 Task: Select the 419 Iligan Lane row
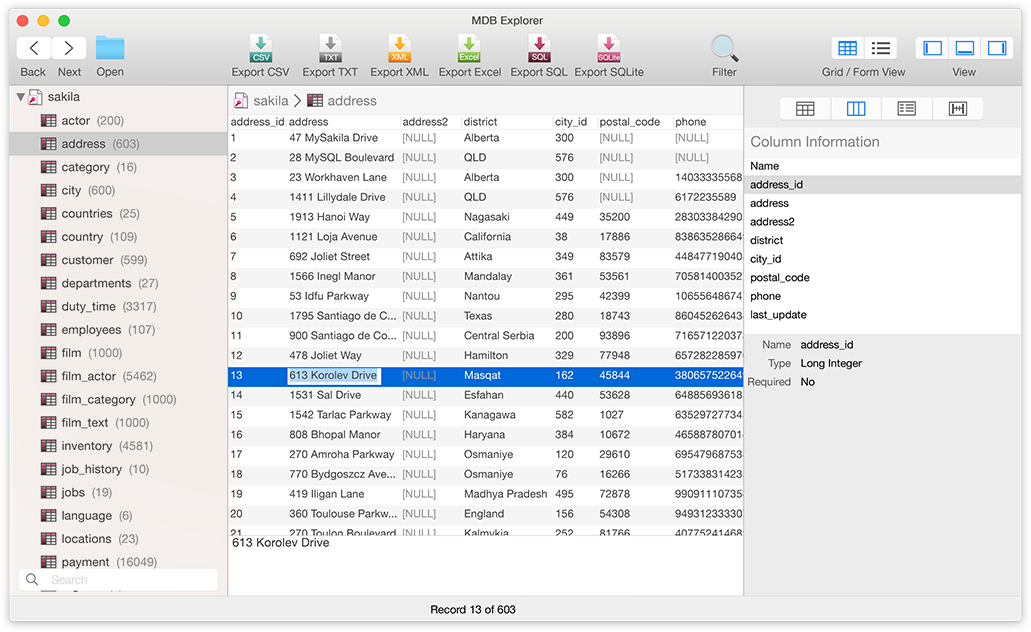tap(486, 495)
